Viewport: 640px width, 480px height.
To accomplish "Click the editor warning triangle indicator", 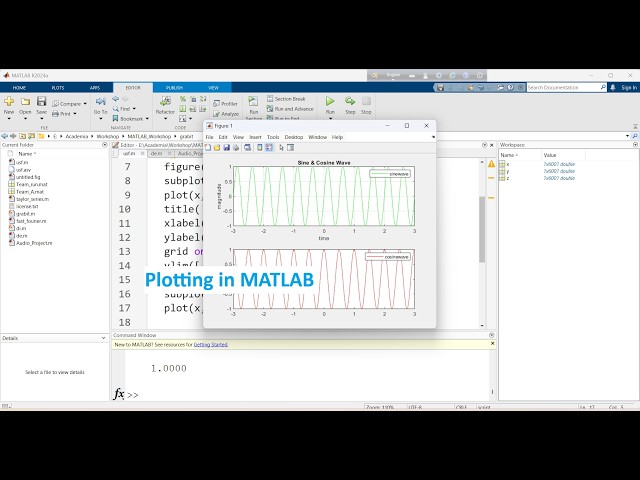I will tap(491, 164).
